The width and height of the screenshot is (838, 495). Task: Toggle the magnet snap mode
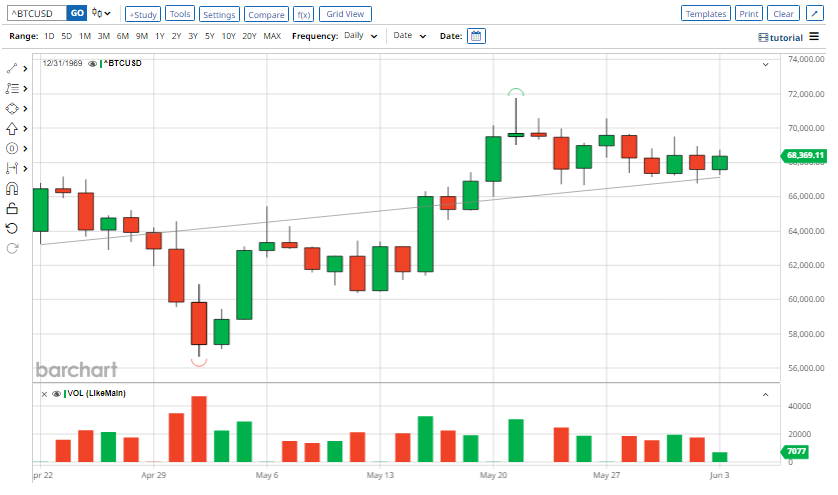[12, 188]
